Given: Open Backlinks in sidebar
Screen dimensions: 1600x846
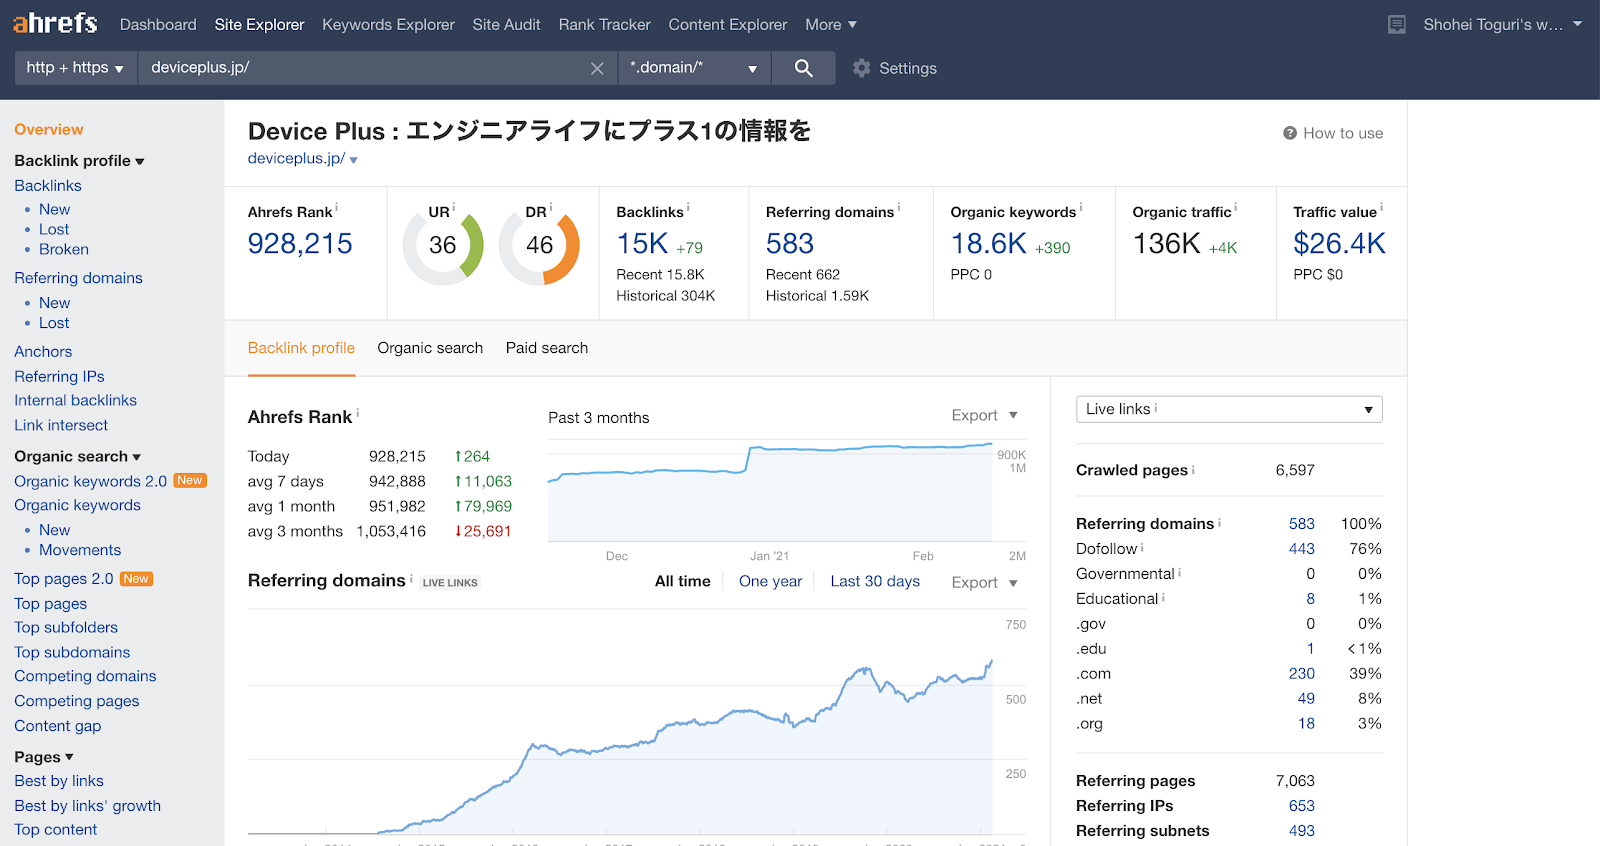Looking at the screenshot, I should tap(48, 185).
